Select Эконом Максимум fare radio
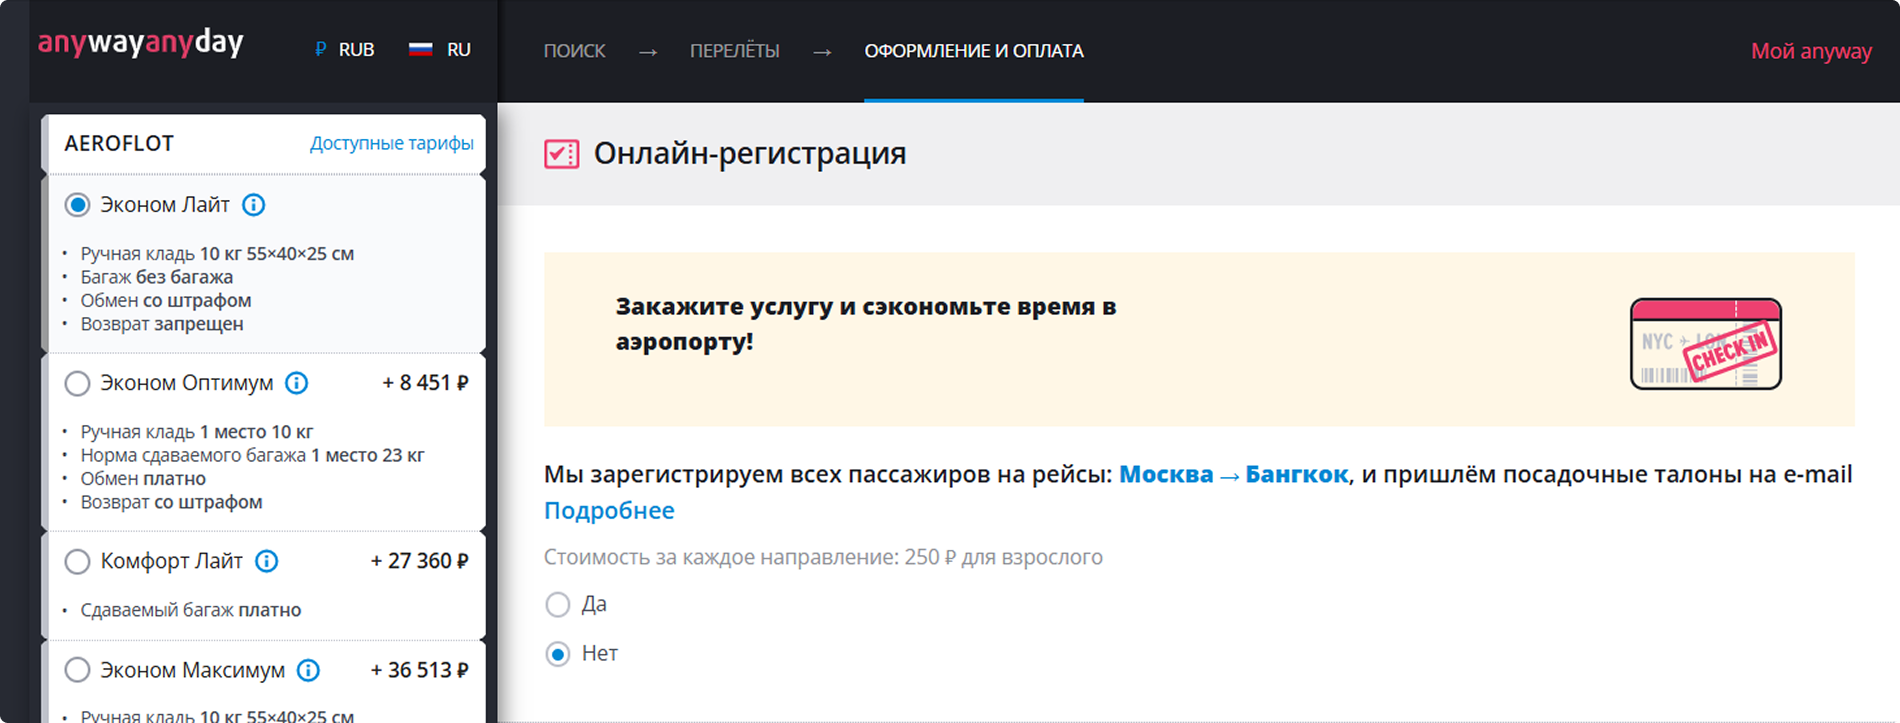Screen dimensions: 1900x723 (77, 670)
